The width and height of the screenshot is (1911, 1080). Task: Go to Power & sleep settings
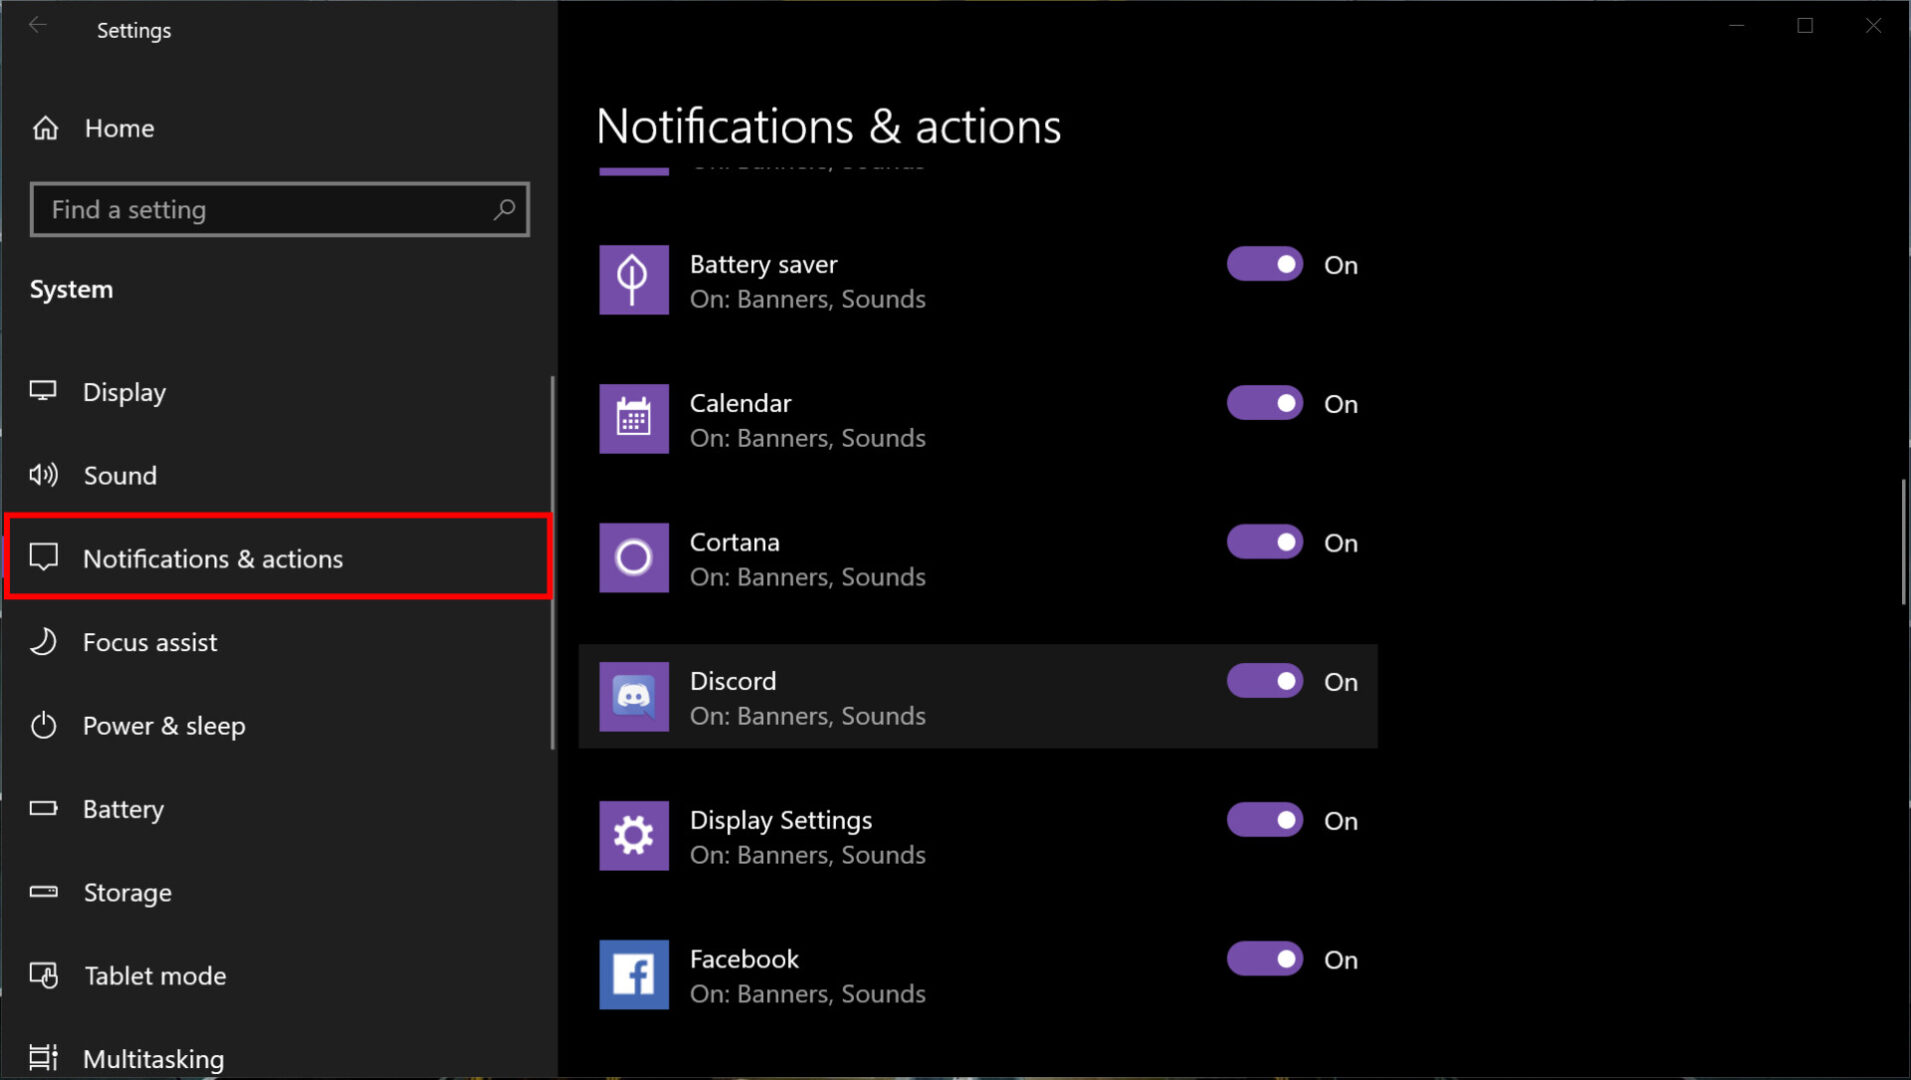tap(163, 726)
